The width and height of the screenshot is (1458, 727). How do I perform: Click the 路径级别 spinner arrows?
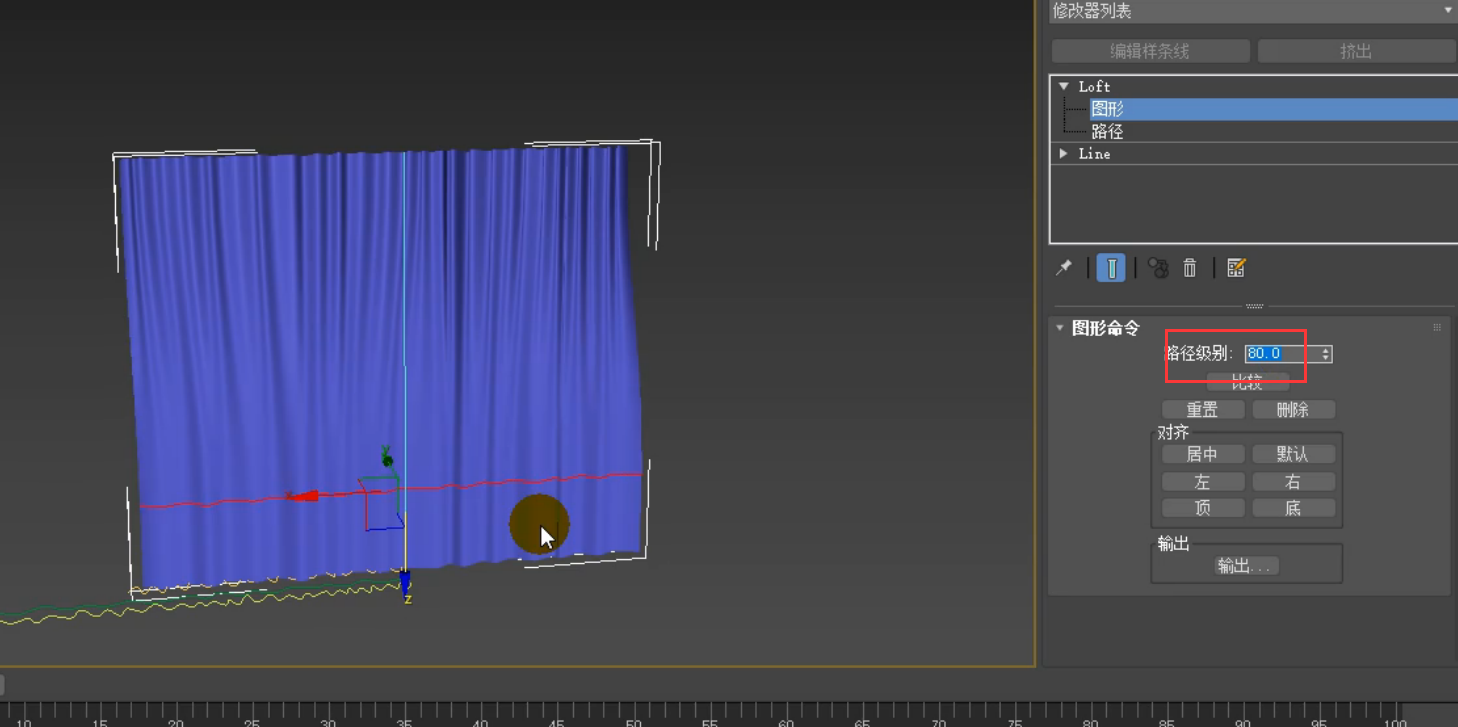[x=1326, y=354]
